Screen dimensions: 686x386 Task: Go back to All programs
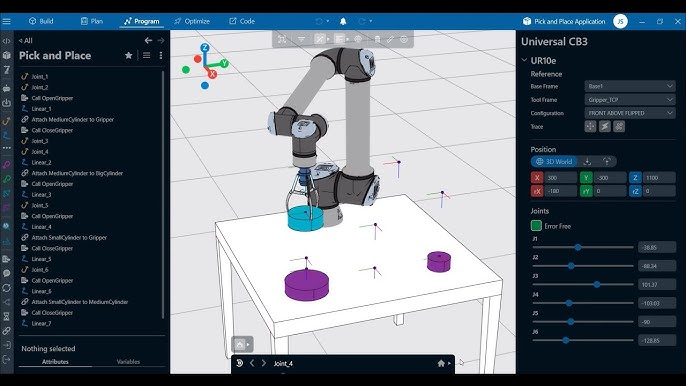26,41
